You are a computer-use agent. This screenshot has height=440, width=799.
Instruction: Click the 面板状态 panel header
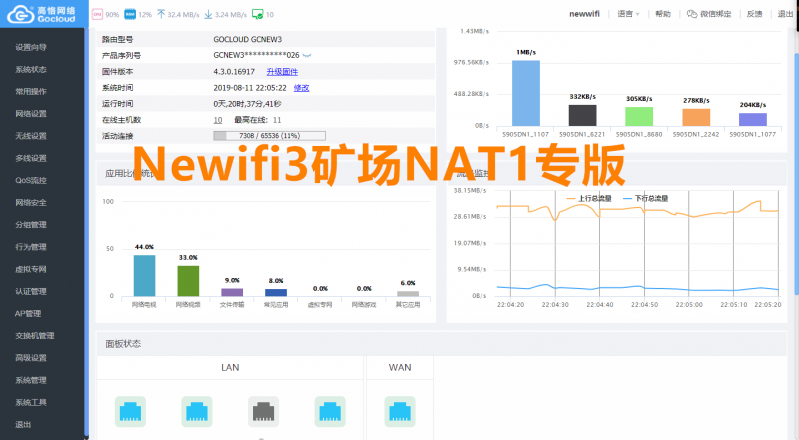coord(441,344)
